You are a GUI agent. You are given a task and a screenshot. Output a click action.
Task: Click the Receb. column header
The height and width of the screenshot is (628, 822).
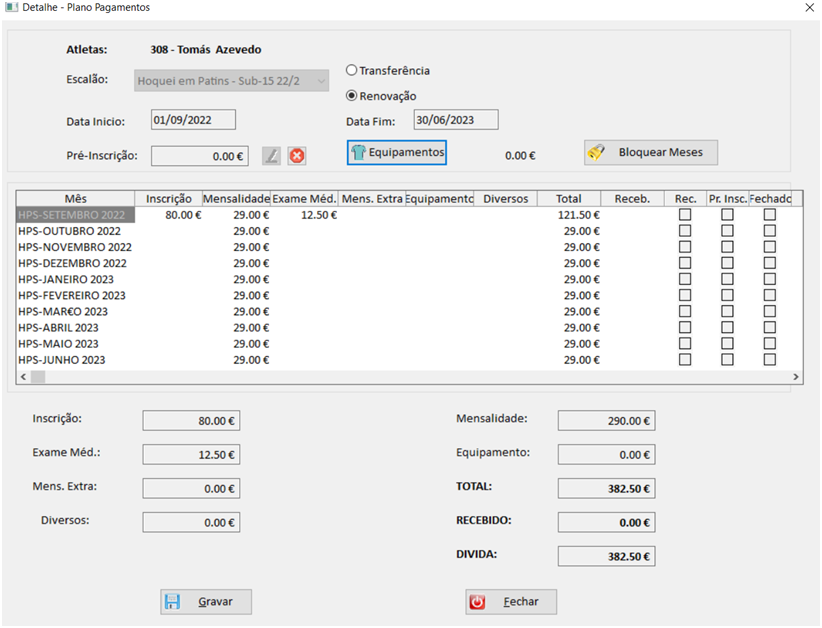[632, 199]
